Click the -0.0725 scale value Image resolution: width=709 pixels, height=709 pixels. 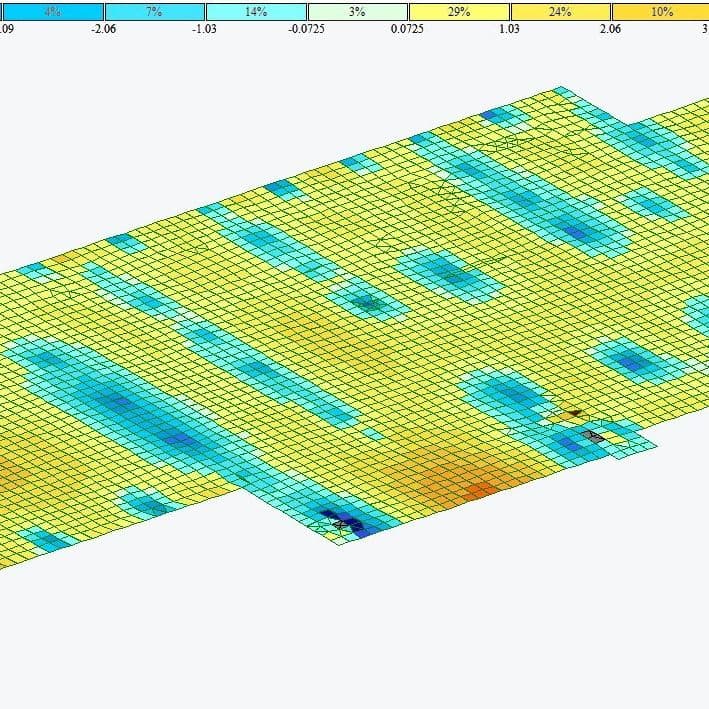coord(307,29)
